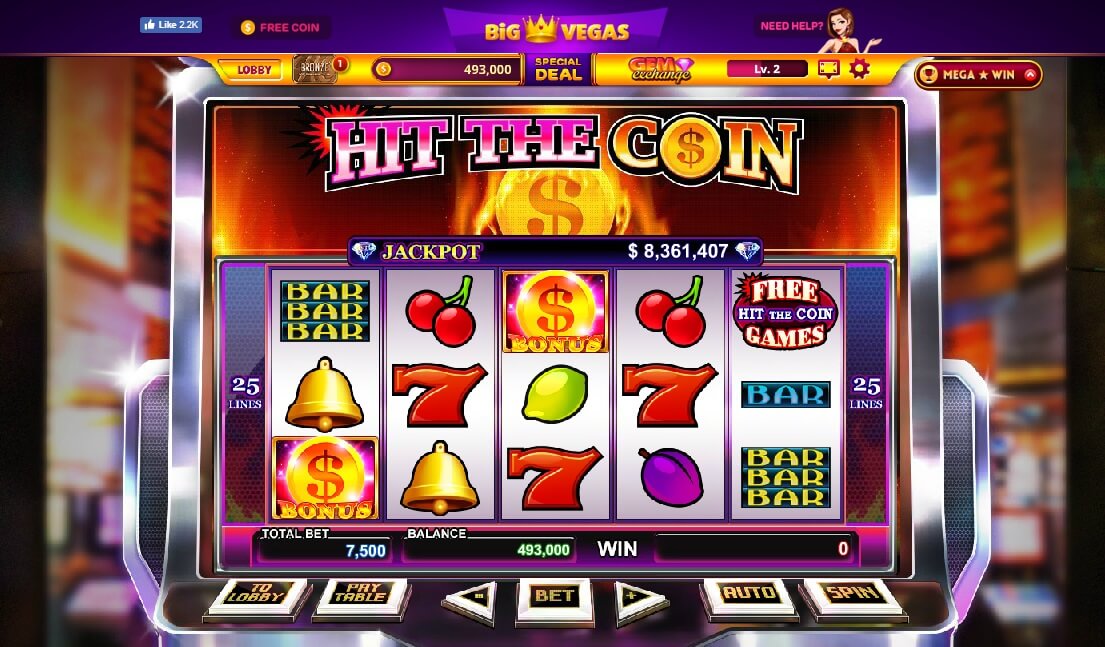This screenshot has width=1105, height=647.
Task: Hit the SPIN button
Action: pos(853,597)
